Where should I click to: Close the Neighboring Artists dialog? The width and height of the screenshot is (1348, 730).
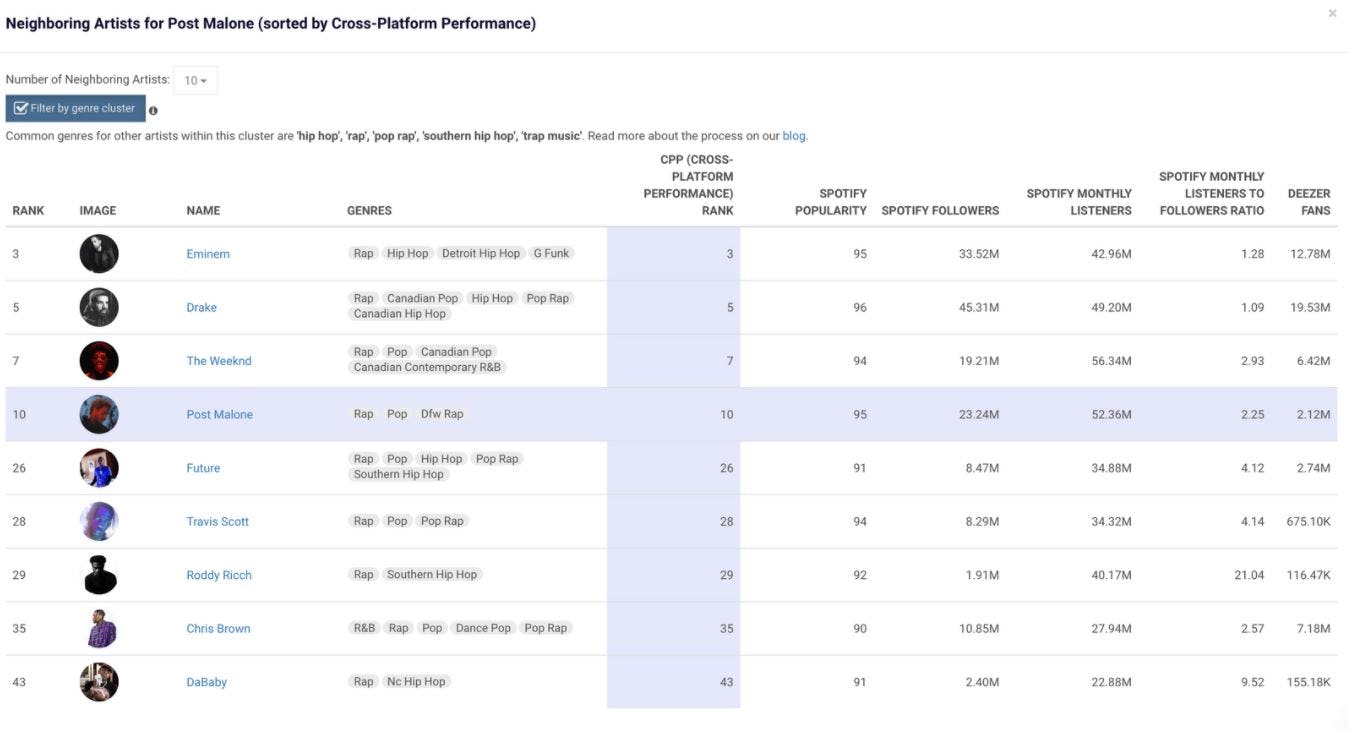click(x=1332, y=14)
